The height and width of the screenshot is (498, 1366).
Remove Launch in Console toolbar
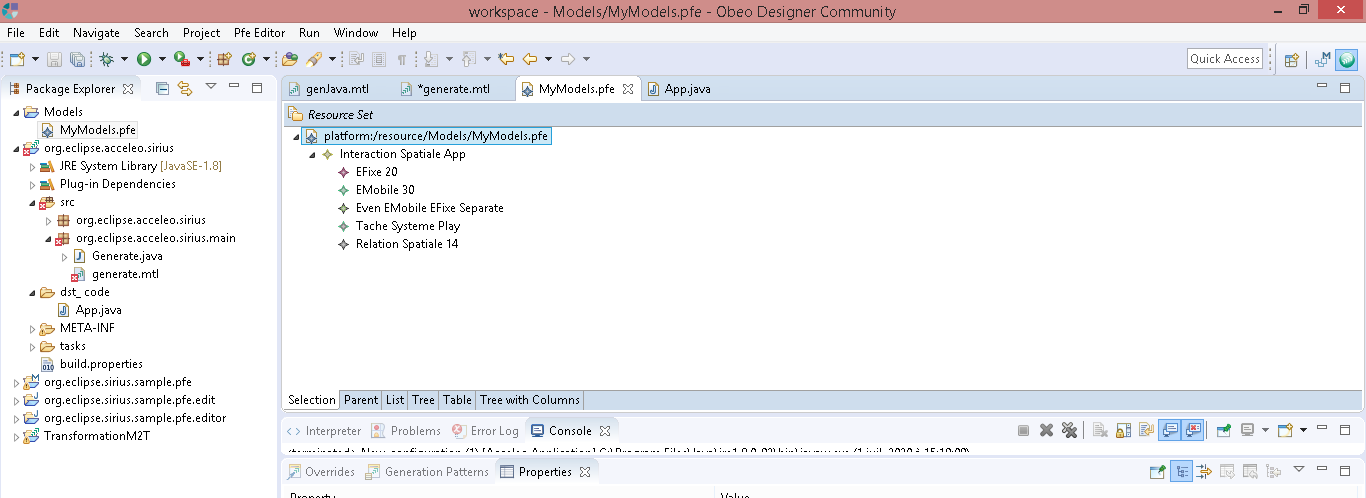click(1046, 430)
